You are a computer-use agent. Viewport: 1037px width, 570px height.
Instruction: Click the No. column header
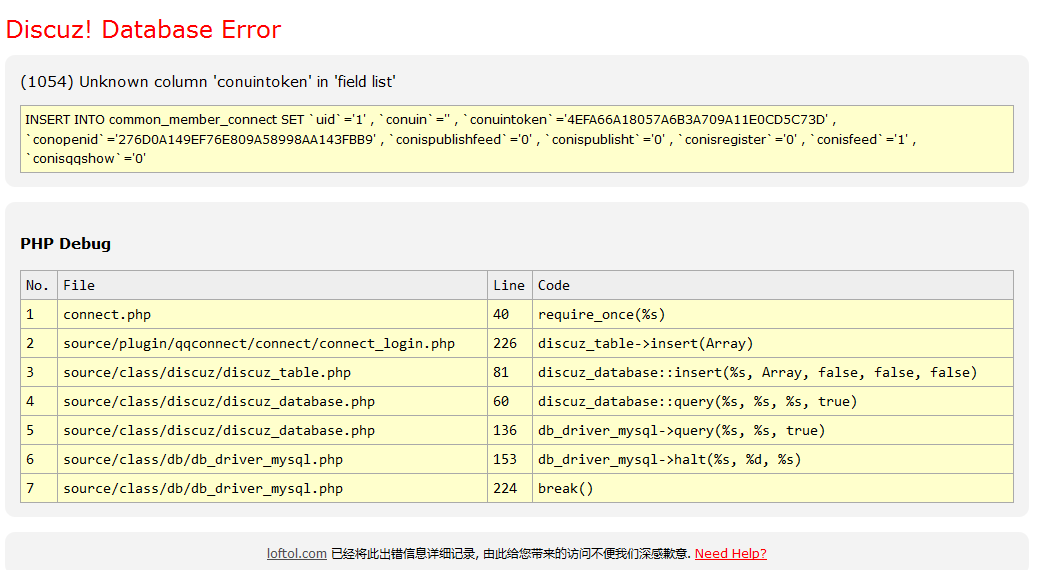pyautogui.click(x=39, y=285)
